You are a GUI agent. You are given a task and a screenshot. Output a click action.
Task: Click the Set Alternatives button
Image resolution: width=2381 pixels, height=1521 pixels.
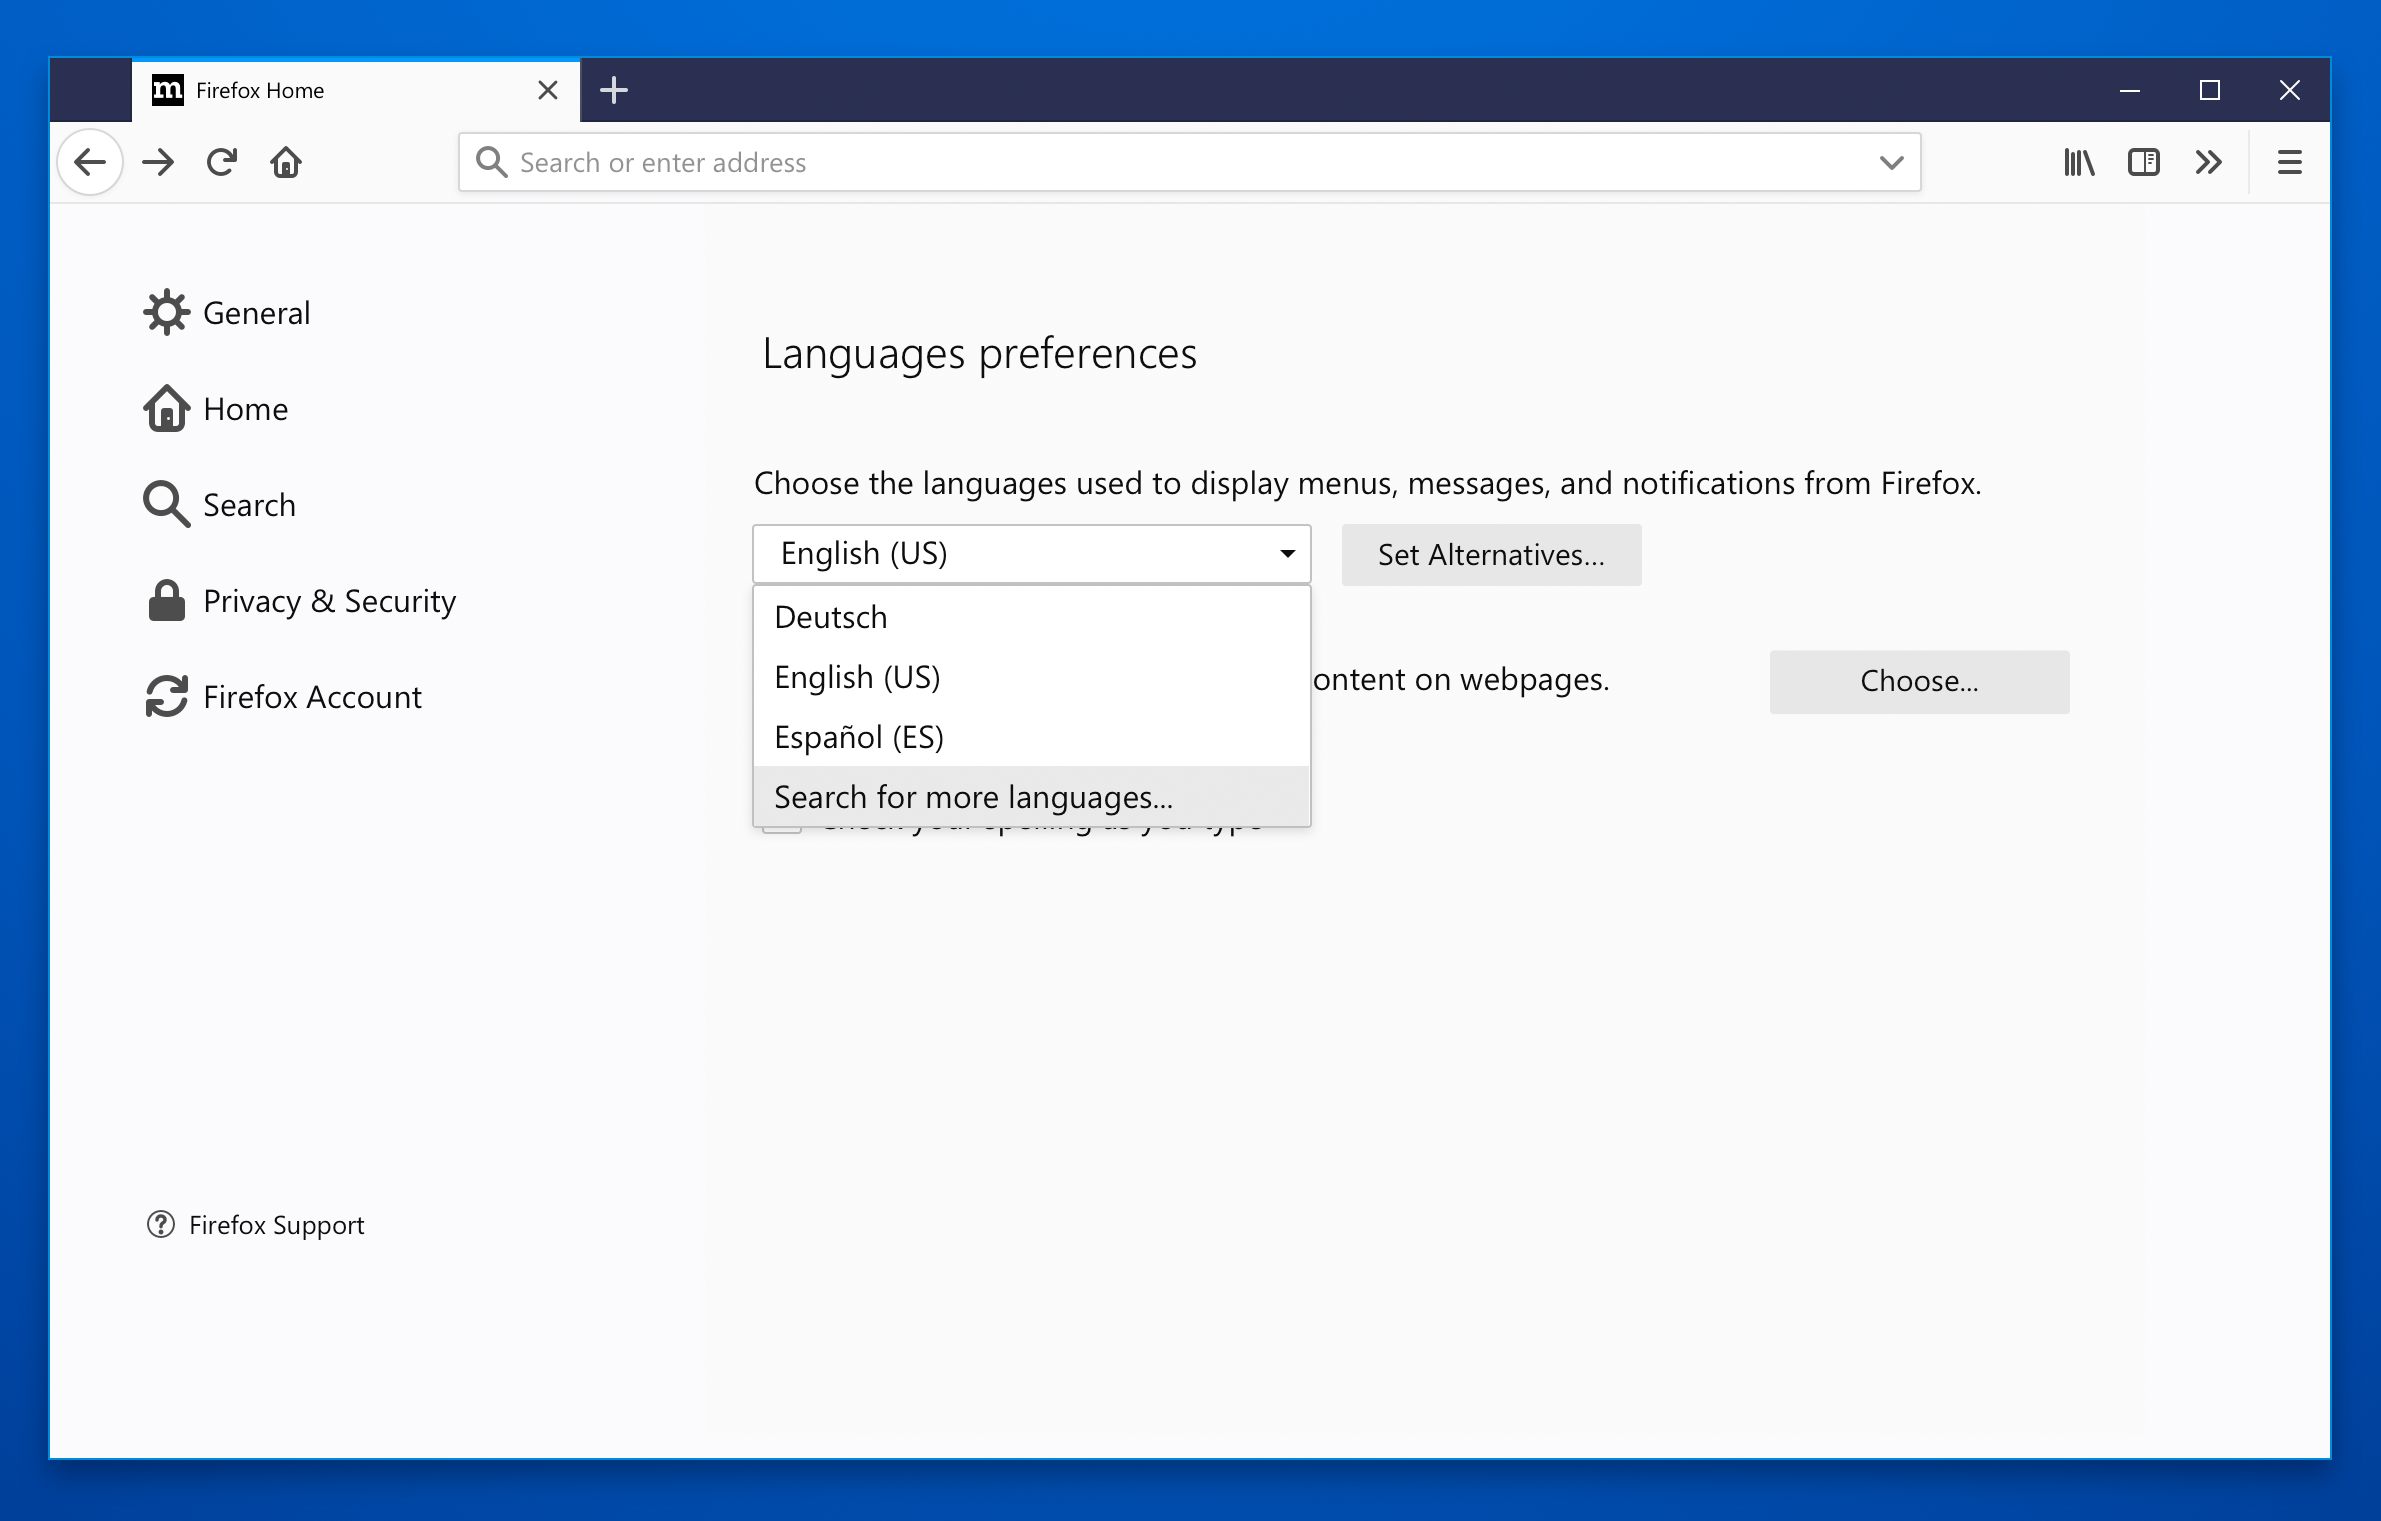click(x=1490, y=555)
